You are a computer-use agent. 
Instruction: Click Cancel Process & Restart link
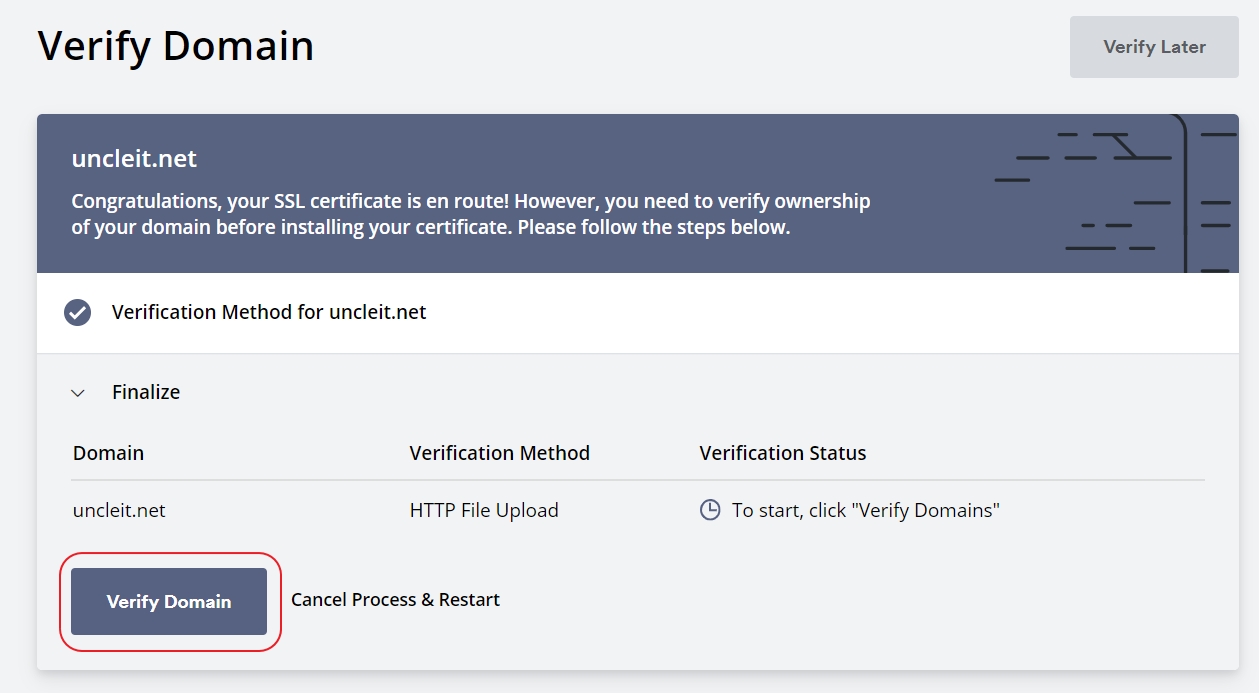point(395,600)
